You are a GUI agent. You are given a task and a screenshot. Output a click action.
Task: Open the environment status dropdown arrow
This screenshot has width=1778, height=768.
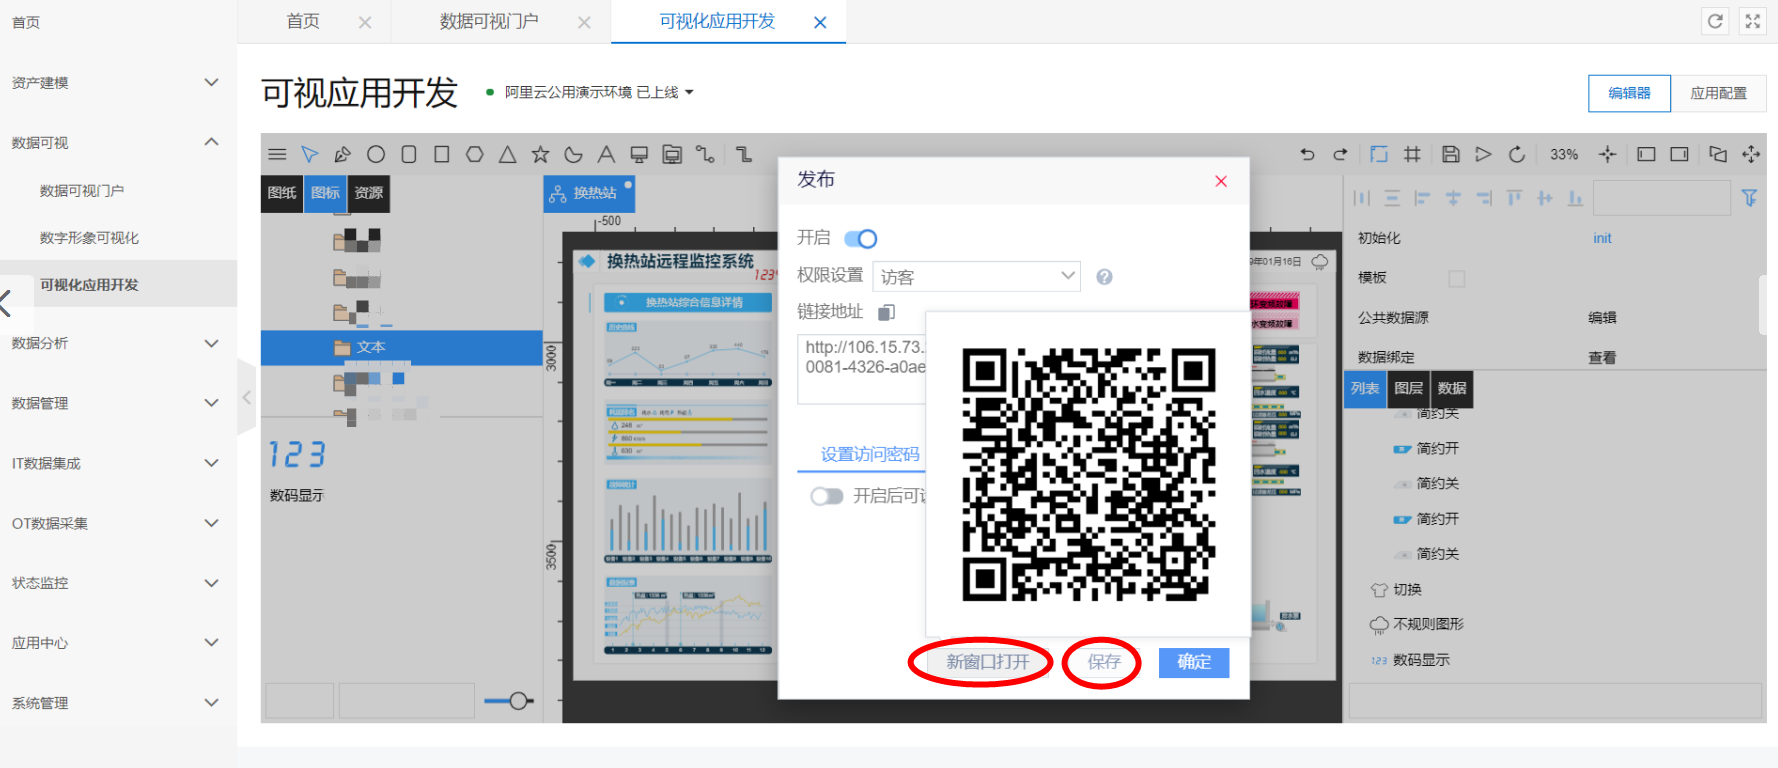(689, 92)
